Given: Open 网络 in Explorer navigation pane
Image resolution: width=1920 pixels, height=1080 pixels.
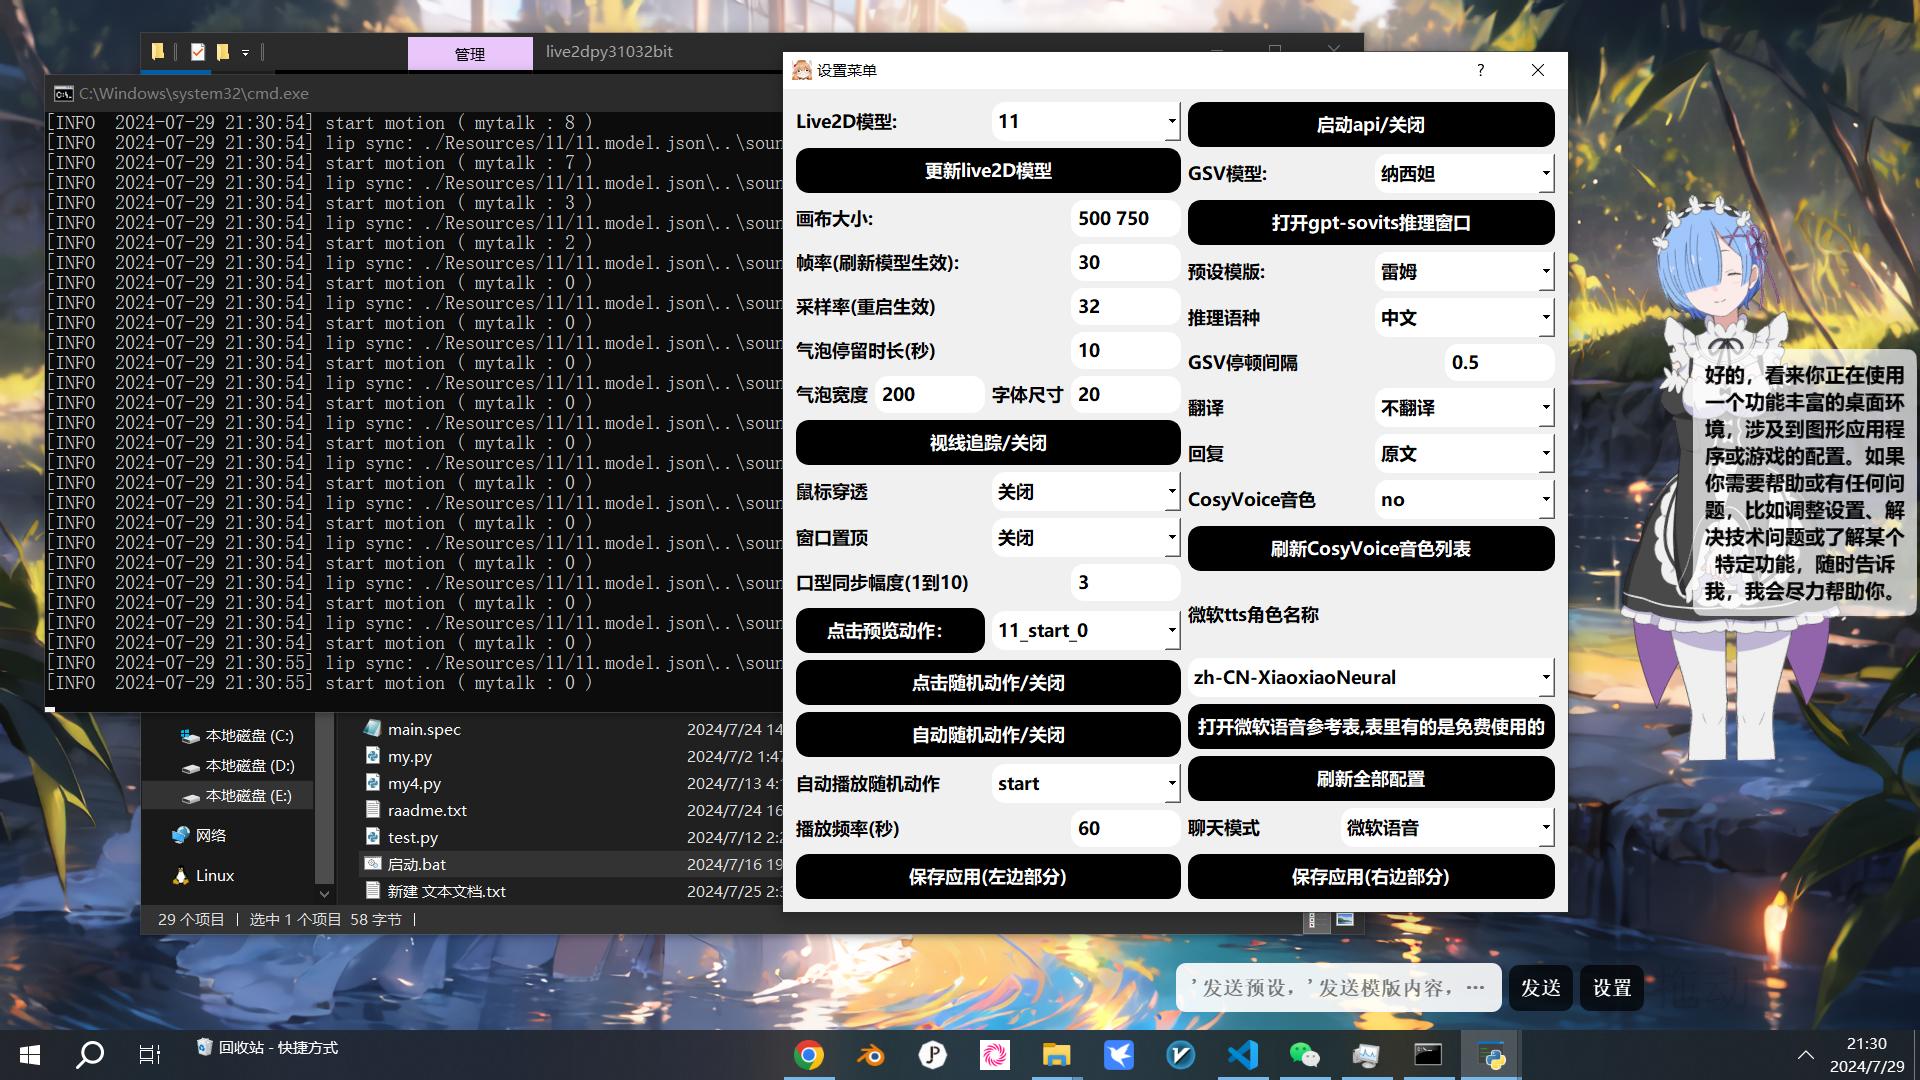Looking at the screenshot, I should pos(210,835).
